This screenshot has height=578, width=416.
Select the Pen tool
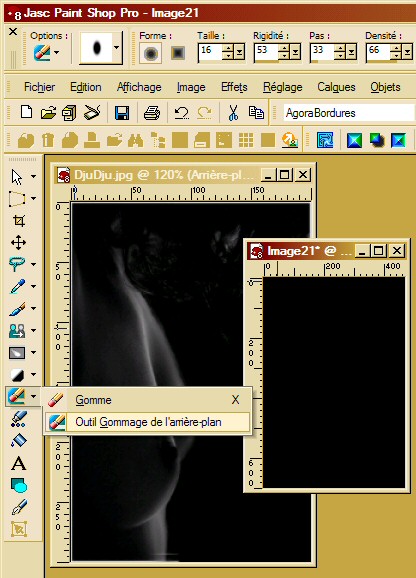tap(19, 507)
